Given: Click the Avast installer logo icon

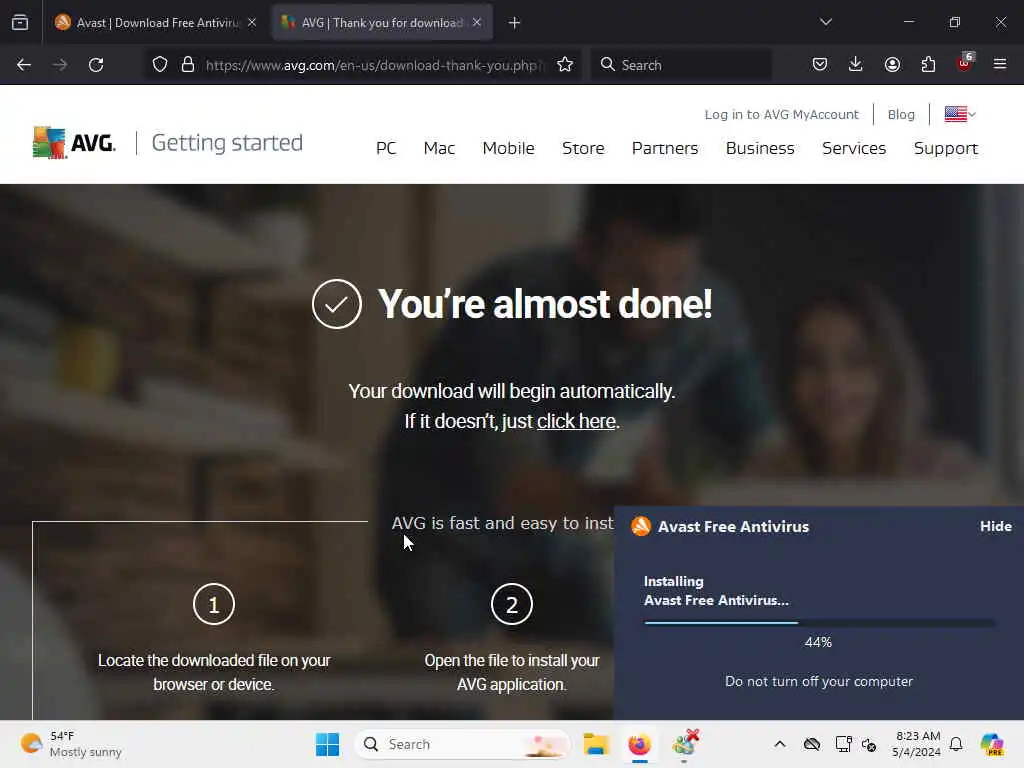Looking at the screenshot, I should 641,526.
